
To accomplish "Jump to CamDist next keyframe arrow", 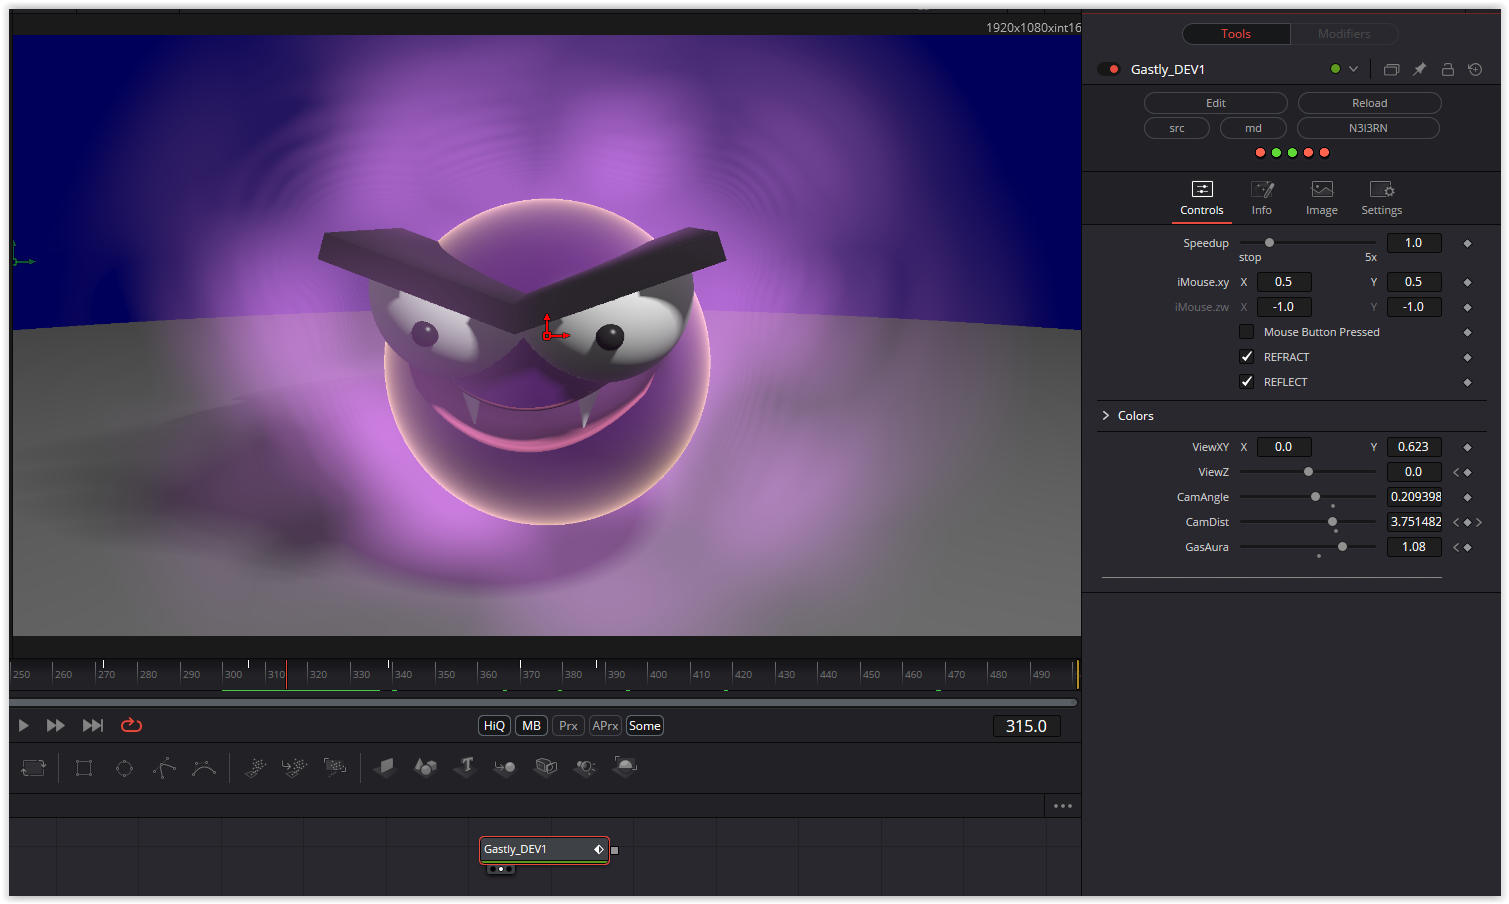I will coord(1479,522).
